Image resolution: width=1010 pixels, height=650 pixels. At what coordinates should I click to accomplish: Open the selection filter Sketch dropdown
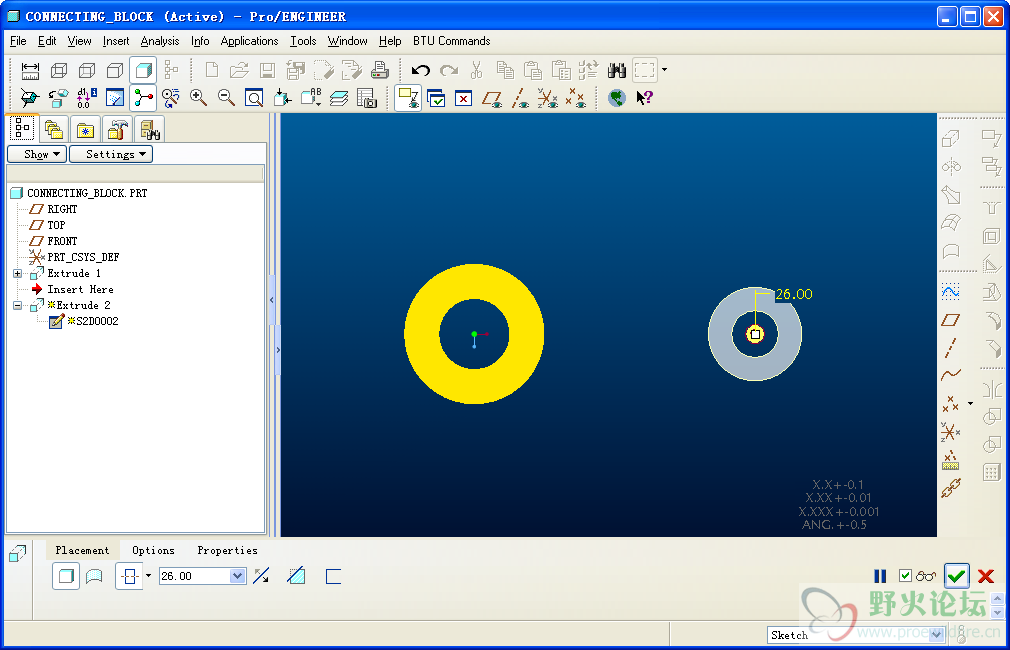point(937,635)
